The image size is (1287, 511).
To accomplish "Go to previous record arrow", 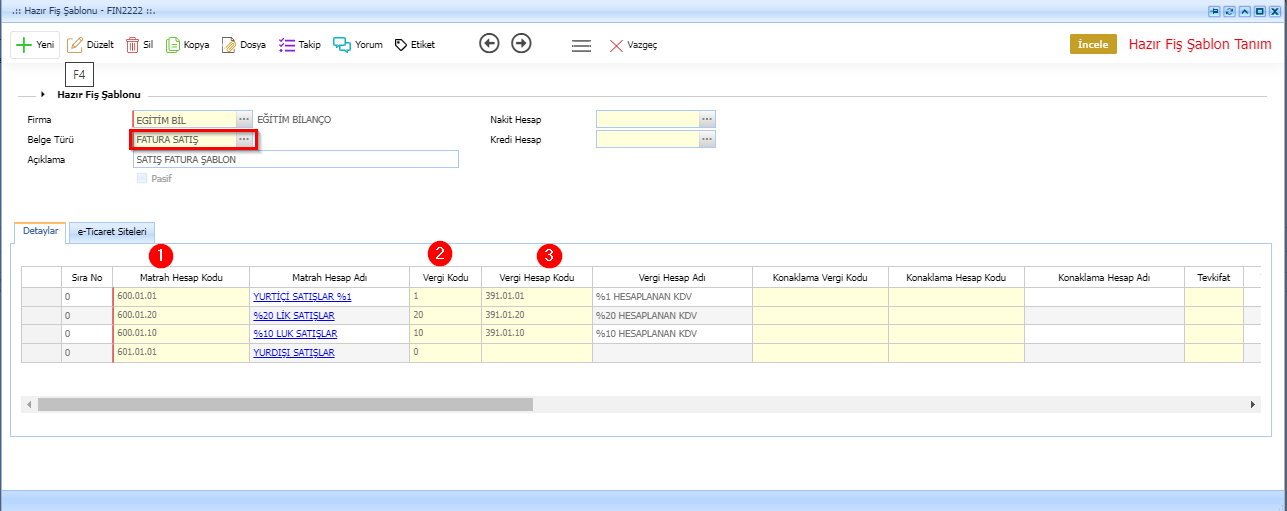I will point(489,44).
